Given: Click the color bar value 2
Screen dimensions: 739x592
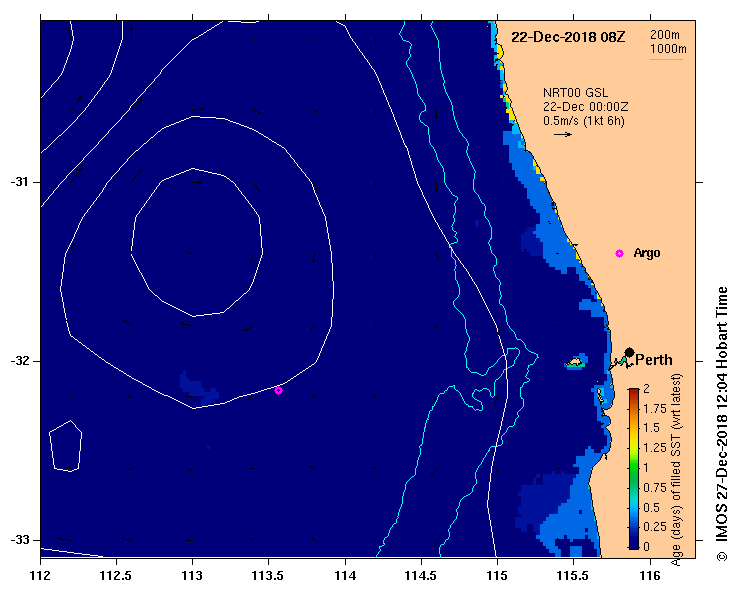Looking at the screenshot, I should [646, 388].
